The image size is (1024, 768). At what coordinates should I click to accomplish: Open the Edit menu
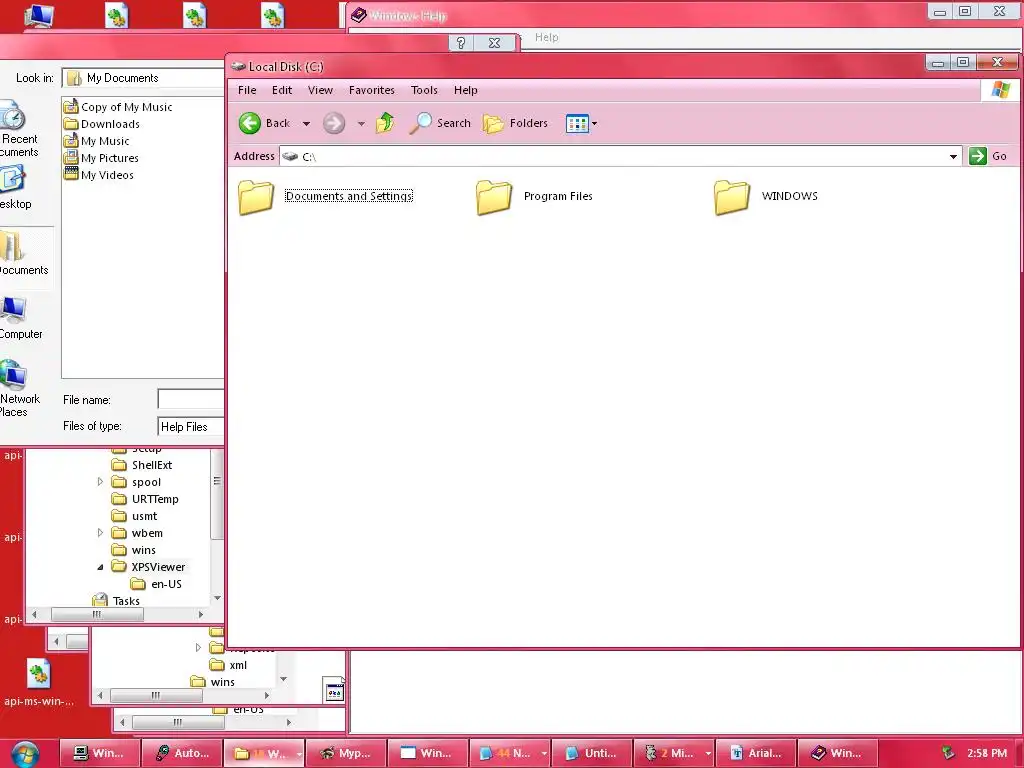click(x=281, y=90)
